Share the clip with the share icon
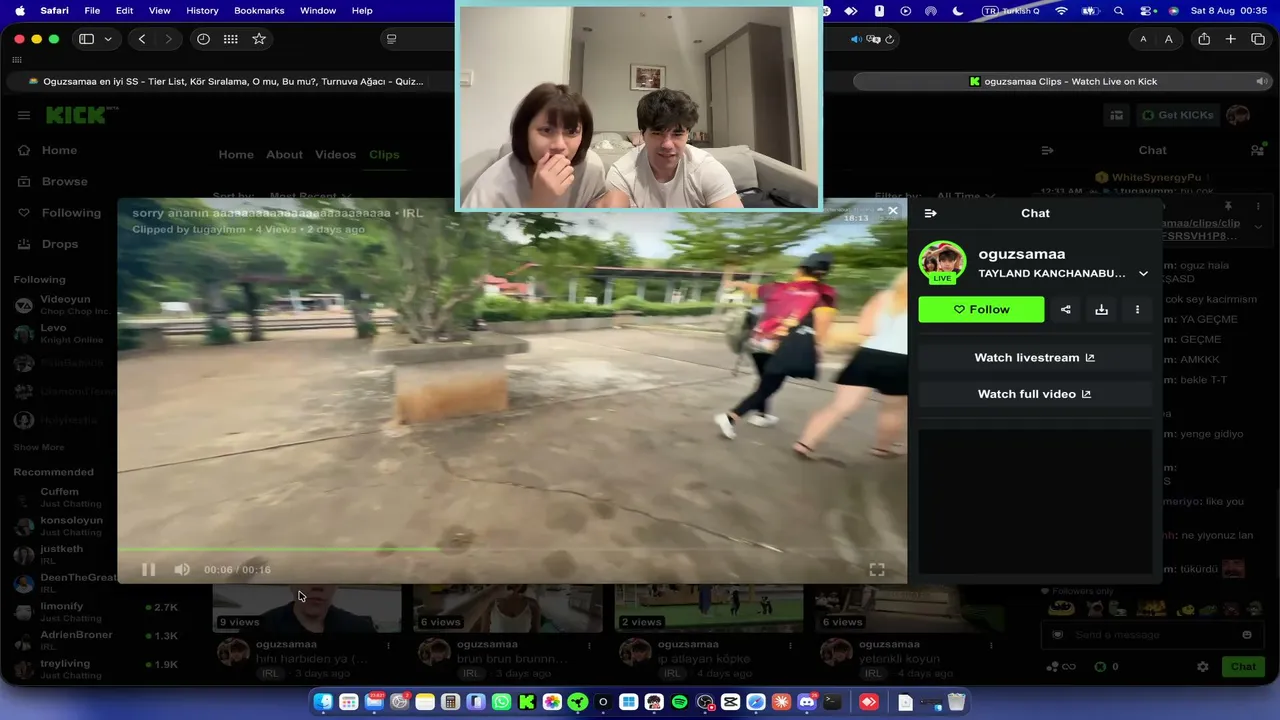Image resolution: width=1280 pixels, height=720 pixels. pos(1065,309)
